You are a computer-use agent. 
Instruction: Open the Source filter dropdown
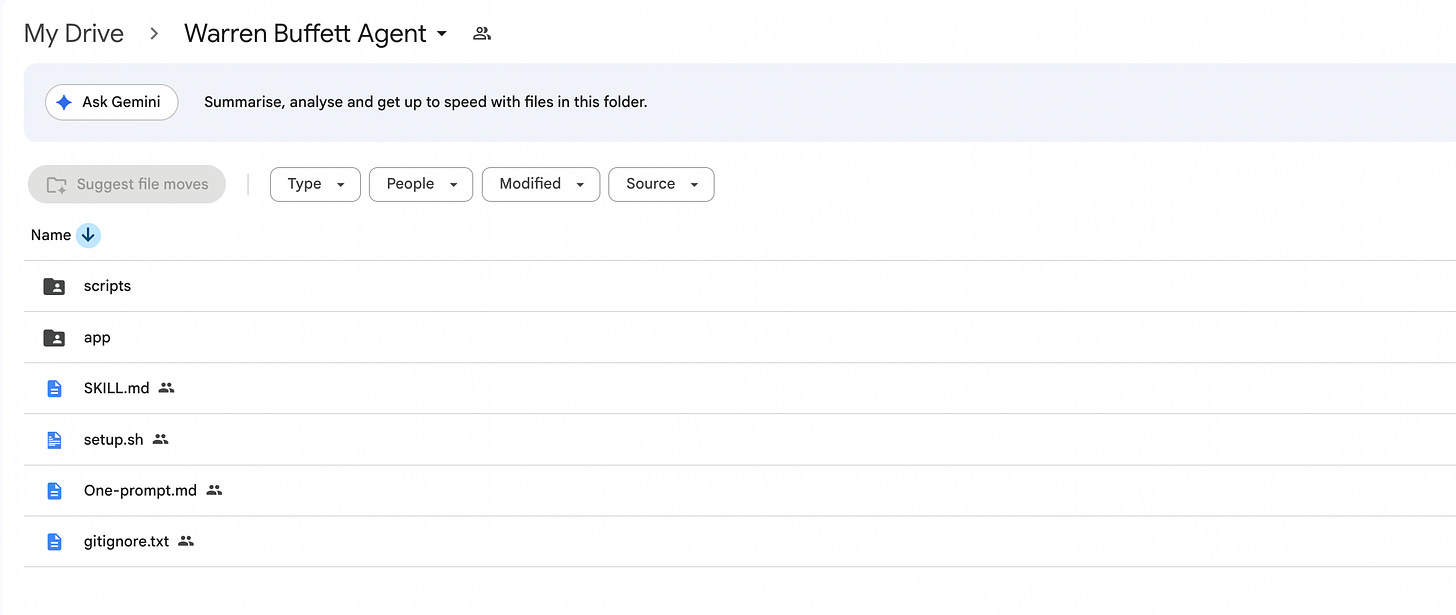(661, 184)
